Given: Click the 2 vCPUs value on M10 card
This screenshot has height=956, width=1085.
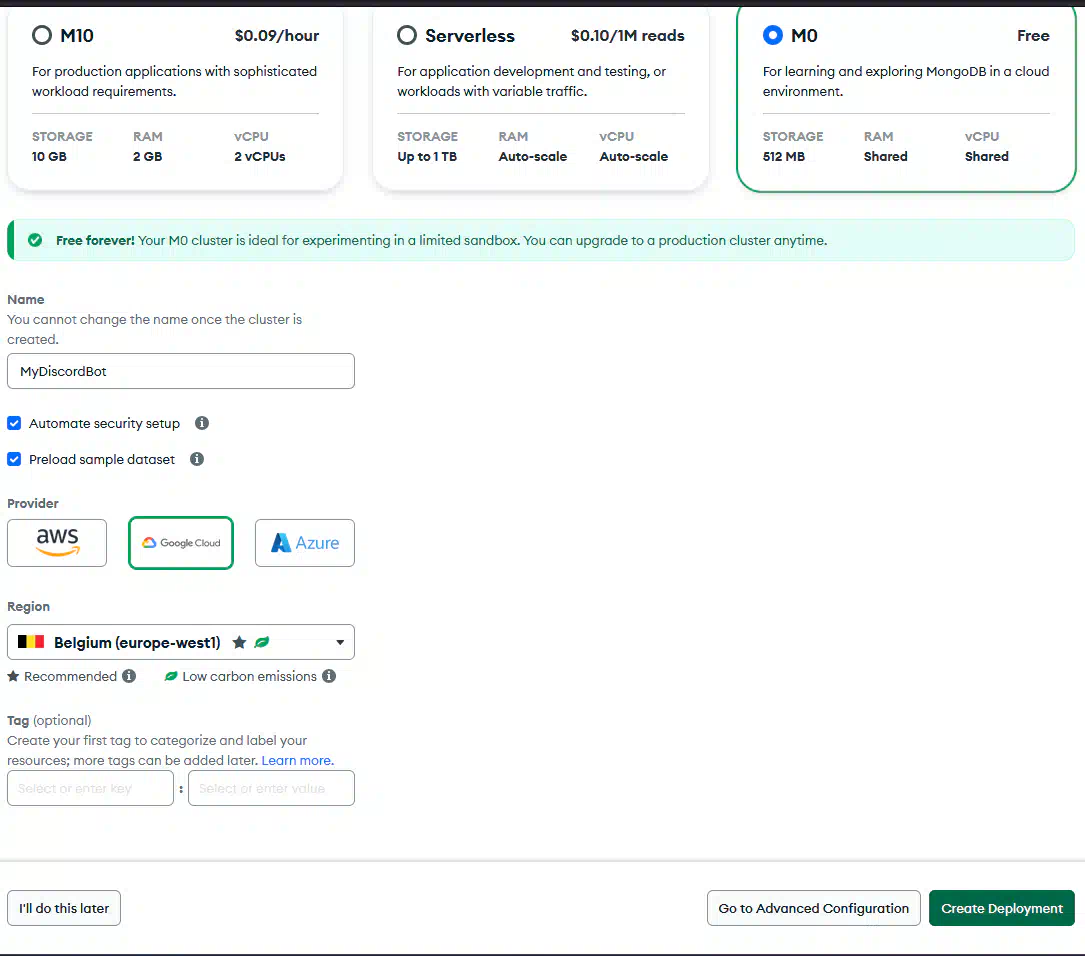Looking at the screenshot, I should click(259, 156).
